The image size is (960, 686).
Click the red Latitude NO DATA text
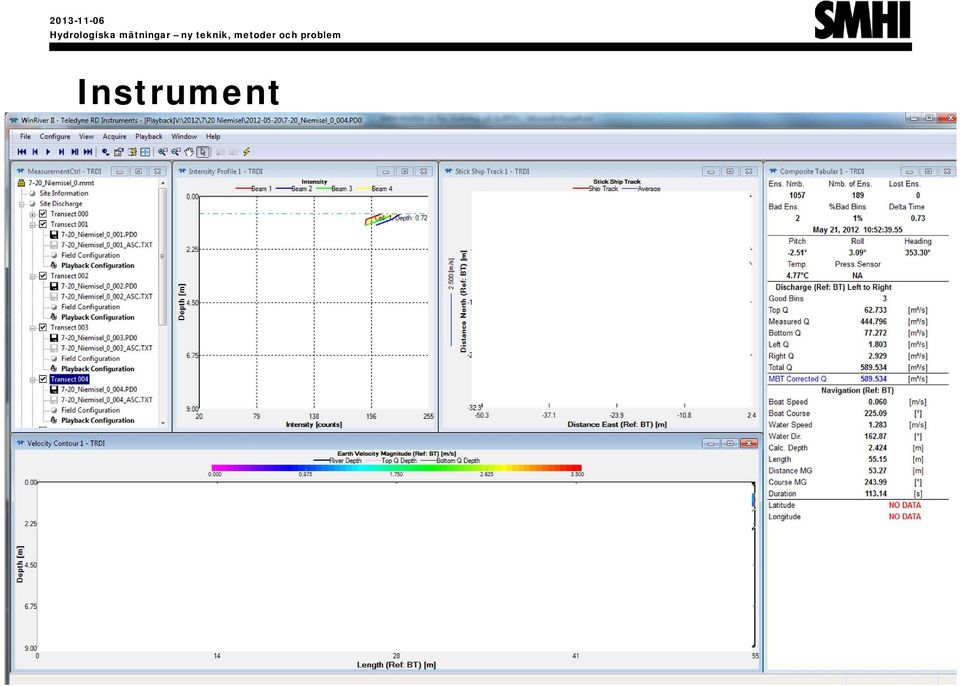904,505
